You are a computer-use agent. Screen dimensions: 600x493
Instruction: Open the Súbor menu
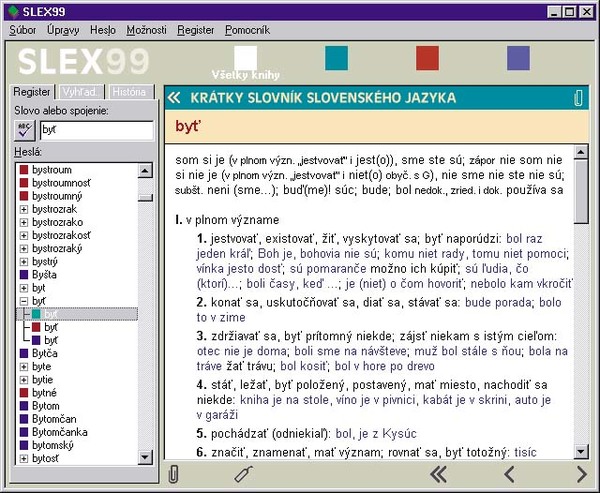(x=23, y=30)
